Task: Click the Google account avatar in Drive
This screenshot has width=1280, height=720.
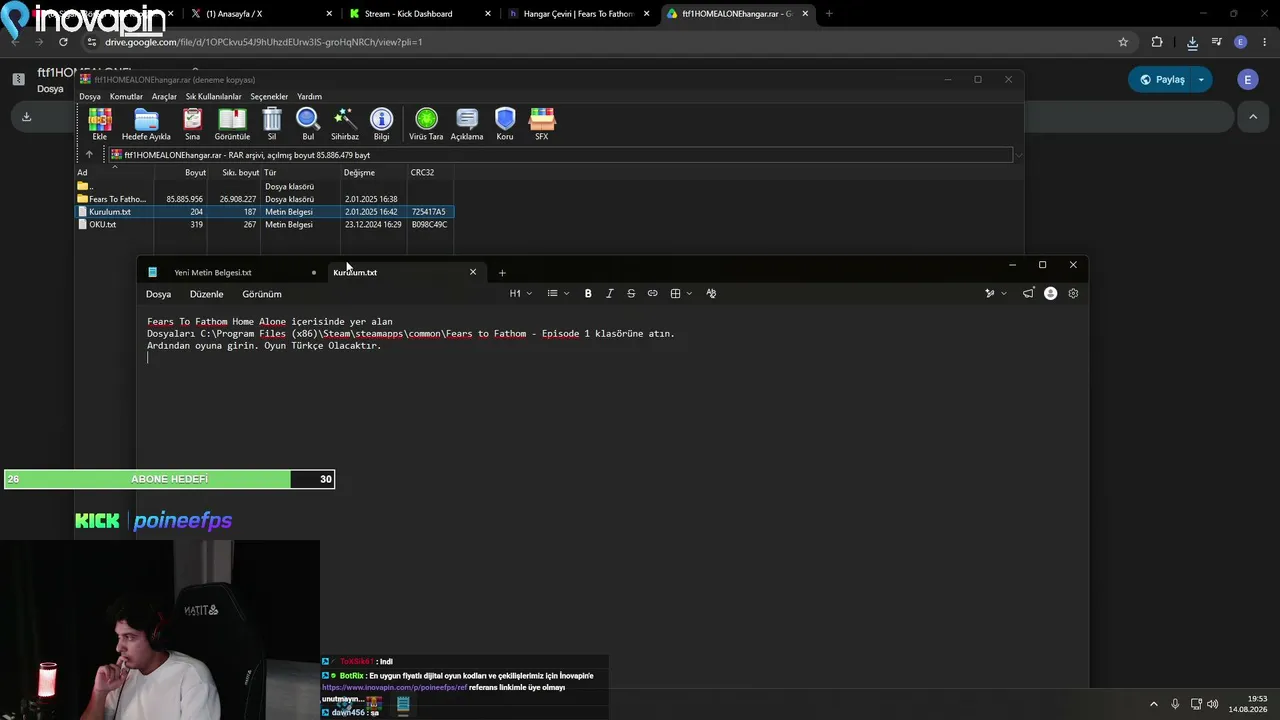Action: [x=1247, y=80]
